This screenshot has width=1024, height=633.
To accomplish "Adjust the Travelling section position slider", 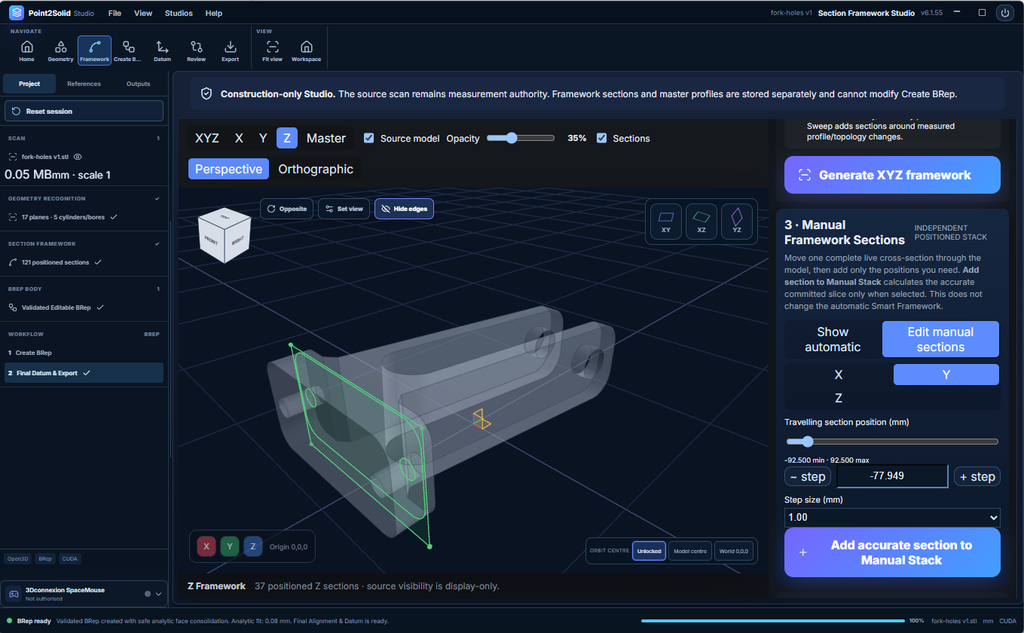I will pyautogui.click(x=892, y=442).
